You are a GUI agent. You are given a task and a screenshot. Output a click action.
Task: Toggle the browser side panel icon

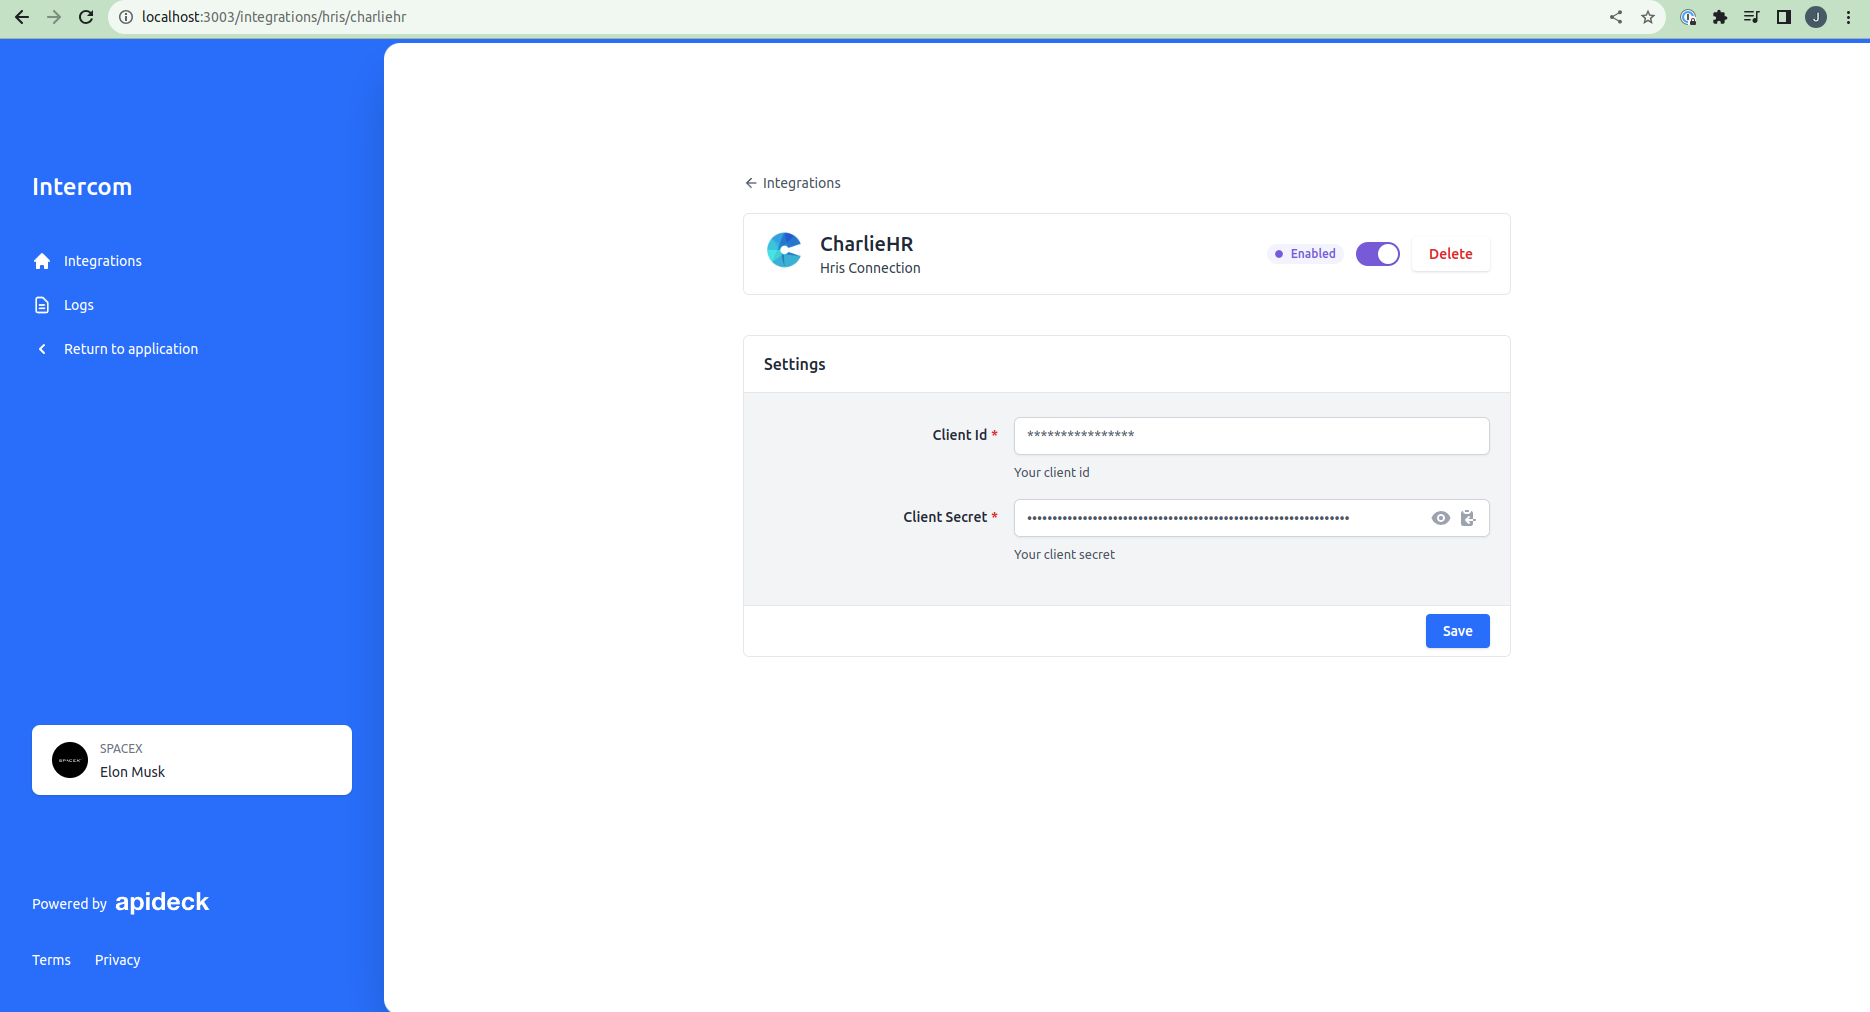coord(1784,17)
